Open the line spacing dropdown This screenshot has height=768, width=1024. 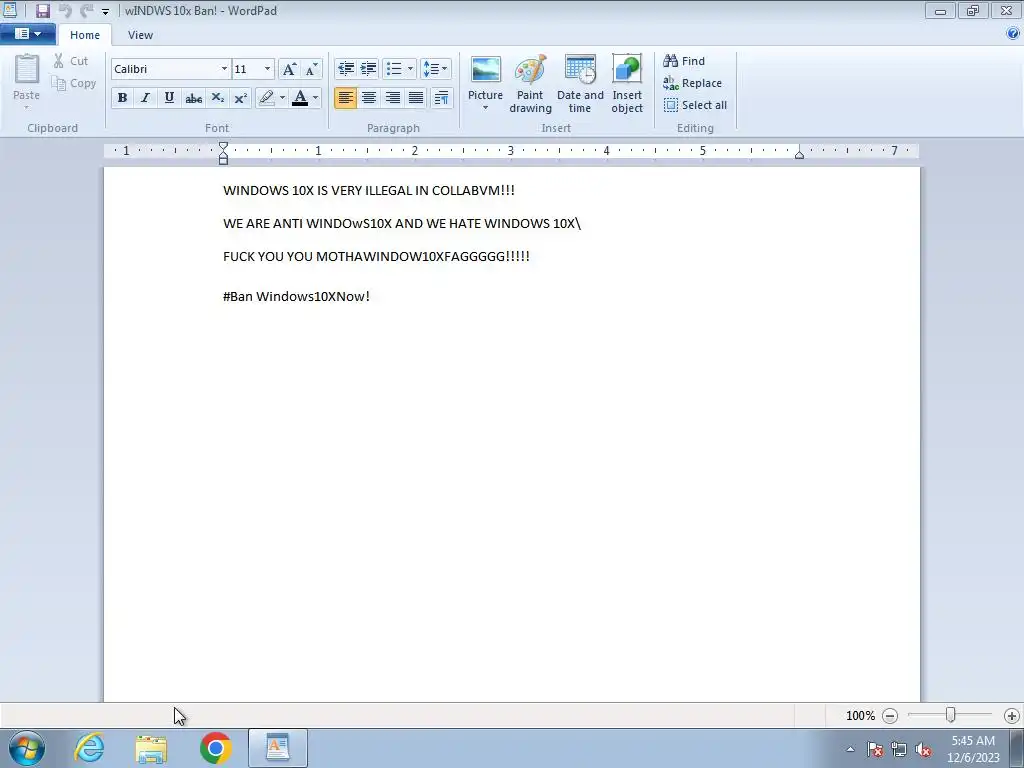pyautogui.click(x=435, y=69)
